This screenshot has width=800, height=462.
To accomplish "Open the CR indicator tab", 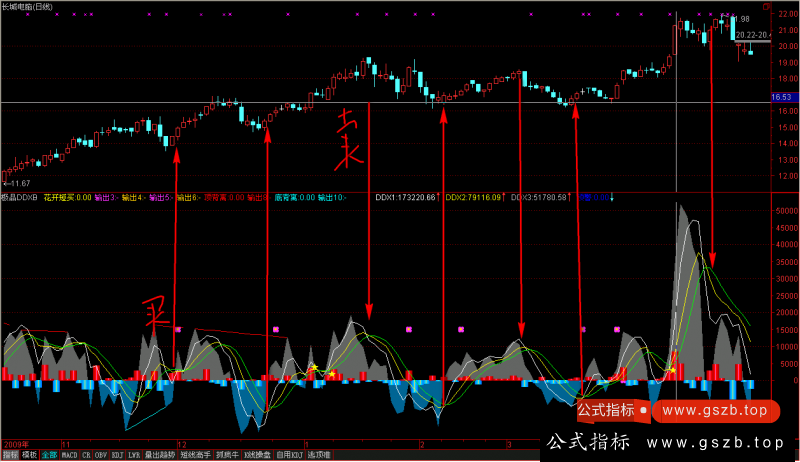I will click(x=87, y=455).
